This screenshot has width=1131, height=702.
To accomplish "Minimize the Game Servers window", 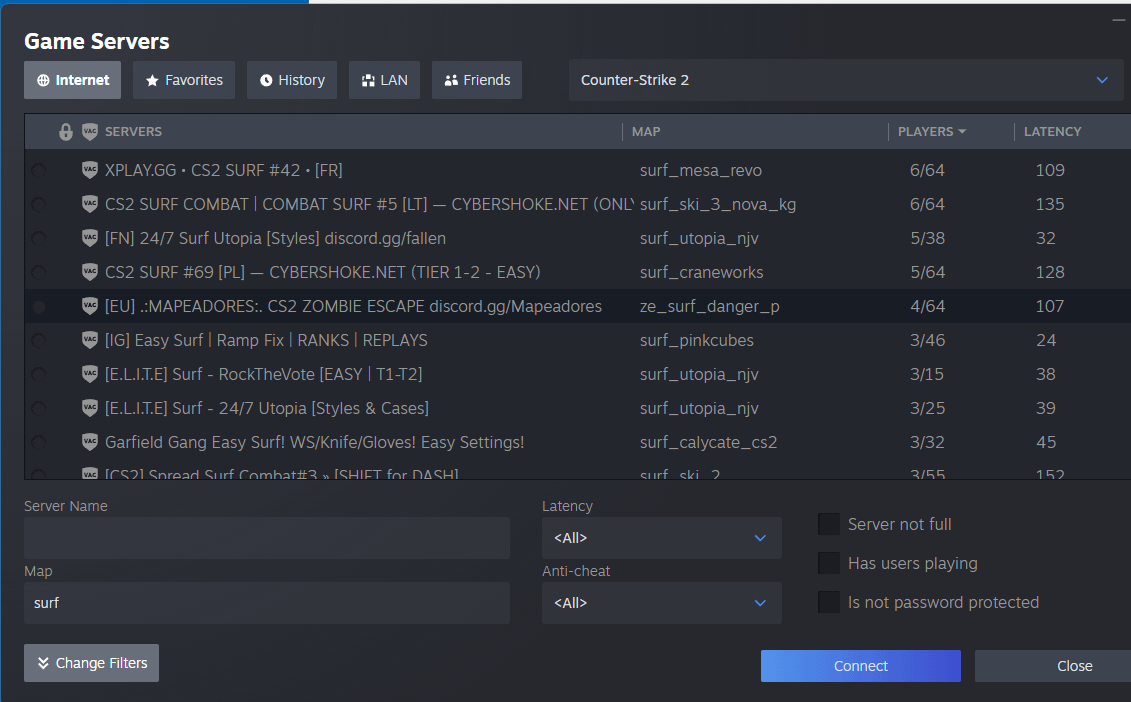I will pos(1118,20).
